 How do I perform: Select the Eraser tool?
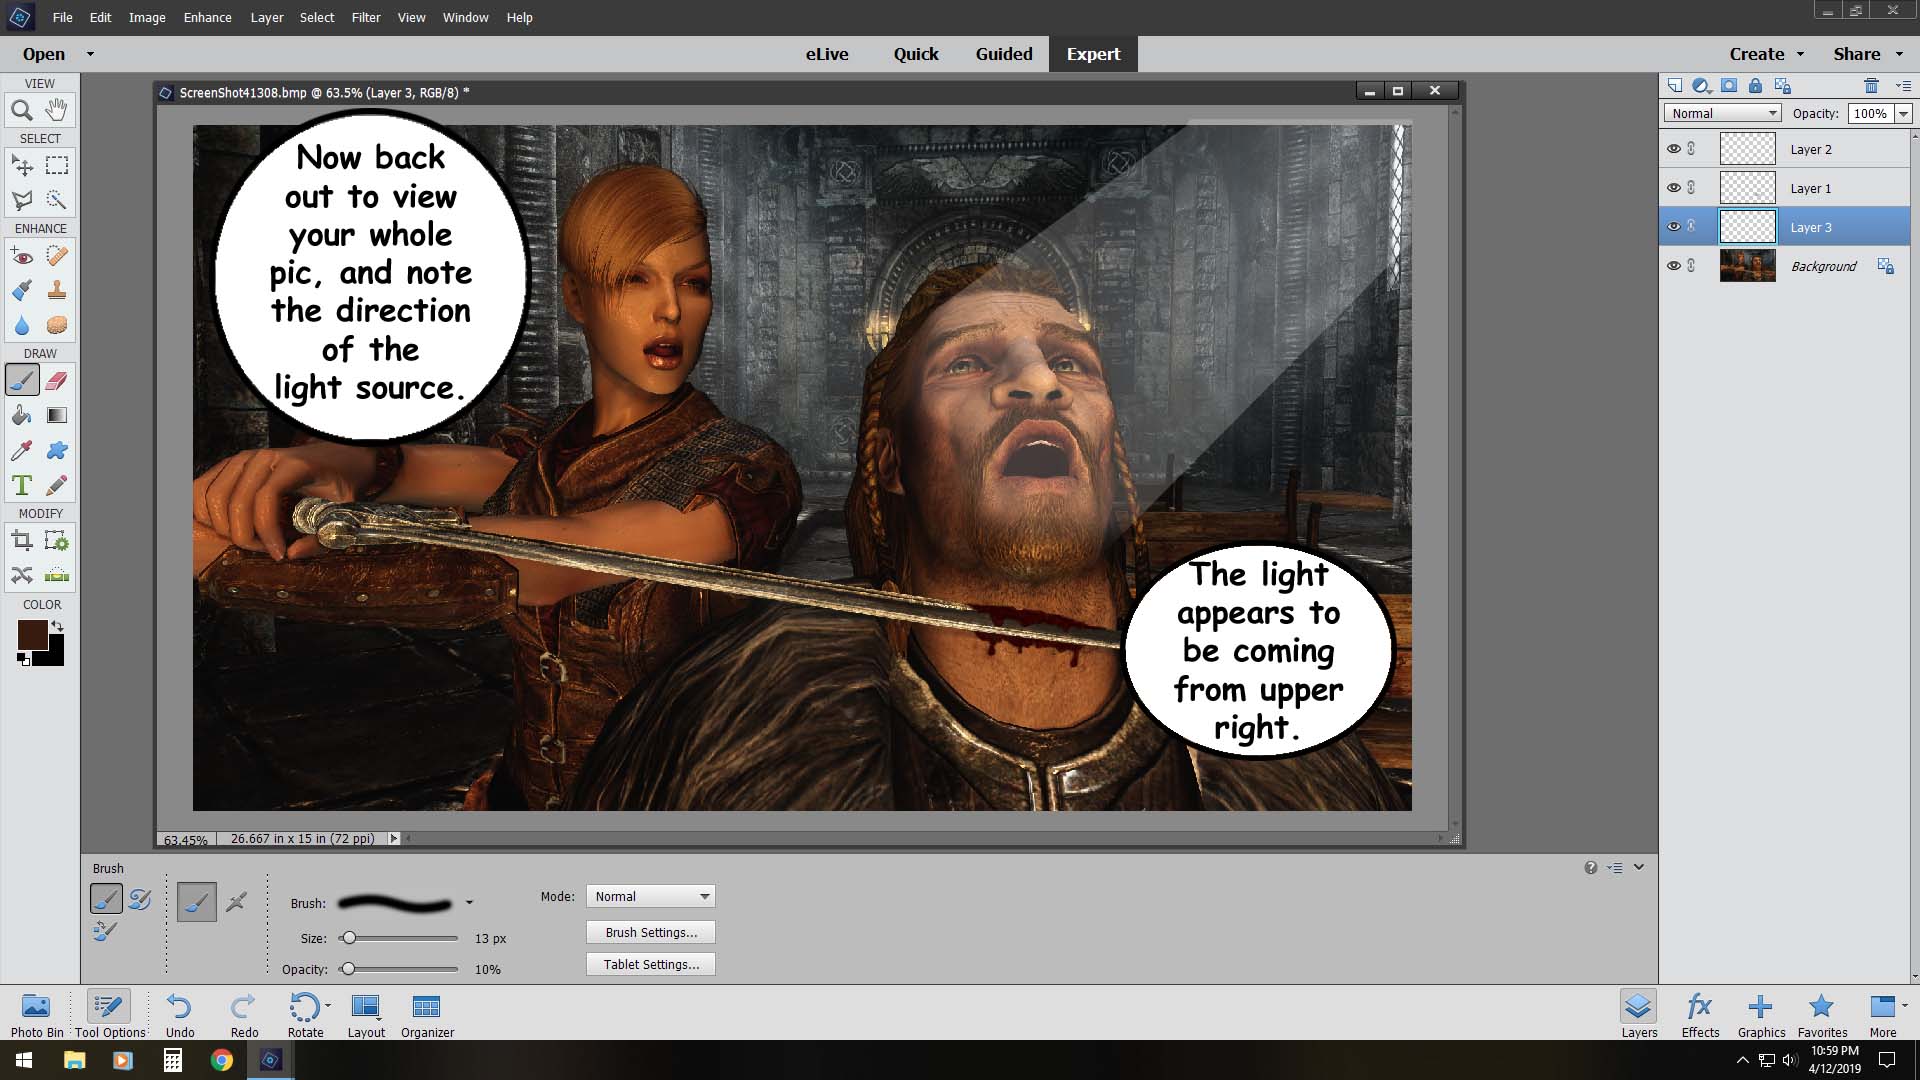coord(57,380)
